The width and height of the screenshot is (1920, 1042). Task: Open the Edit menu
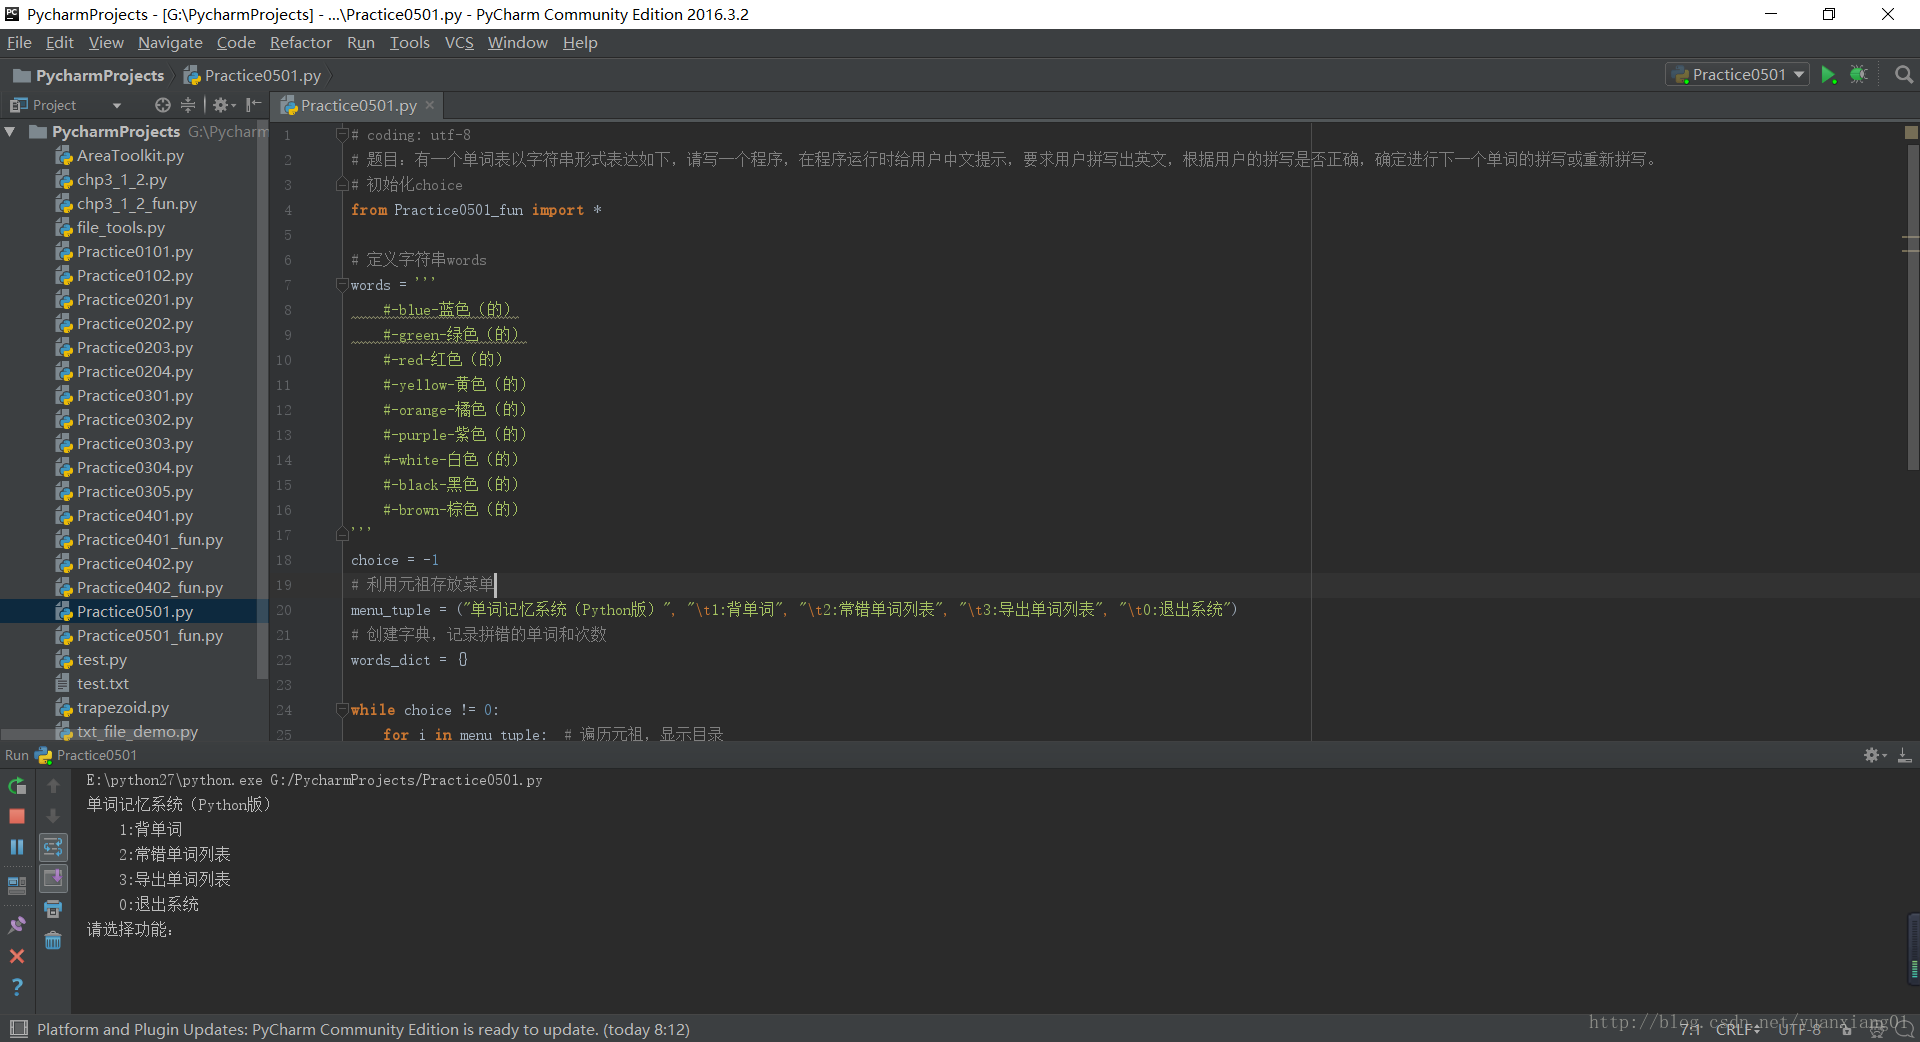(x=60, y=43)
